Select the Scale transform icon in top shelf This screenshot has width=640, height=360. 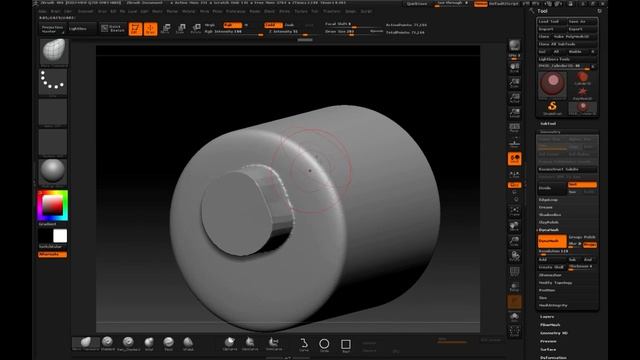click(181, 29)
